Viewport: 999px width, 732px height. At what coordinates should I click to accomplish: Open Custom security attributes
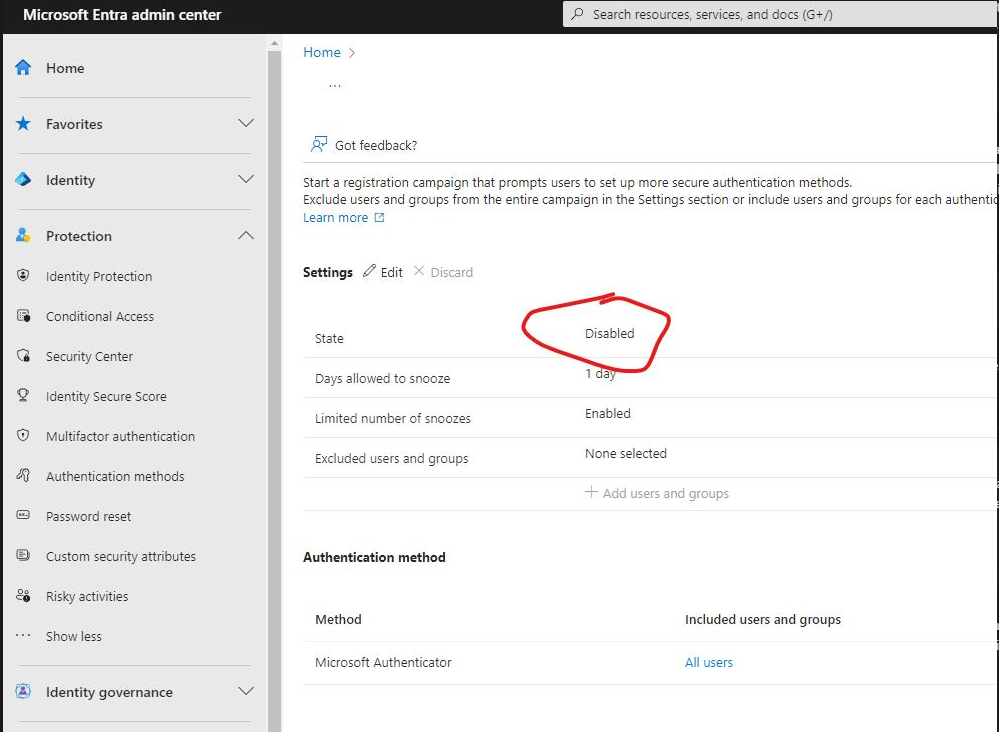[121, 556]
